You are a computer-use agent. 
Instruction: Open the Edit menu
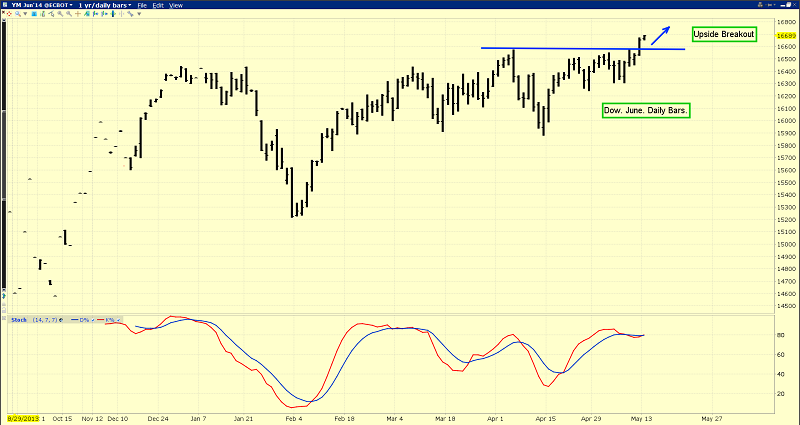tap(158, 5)
